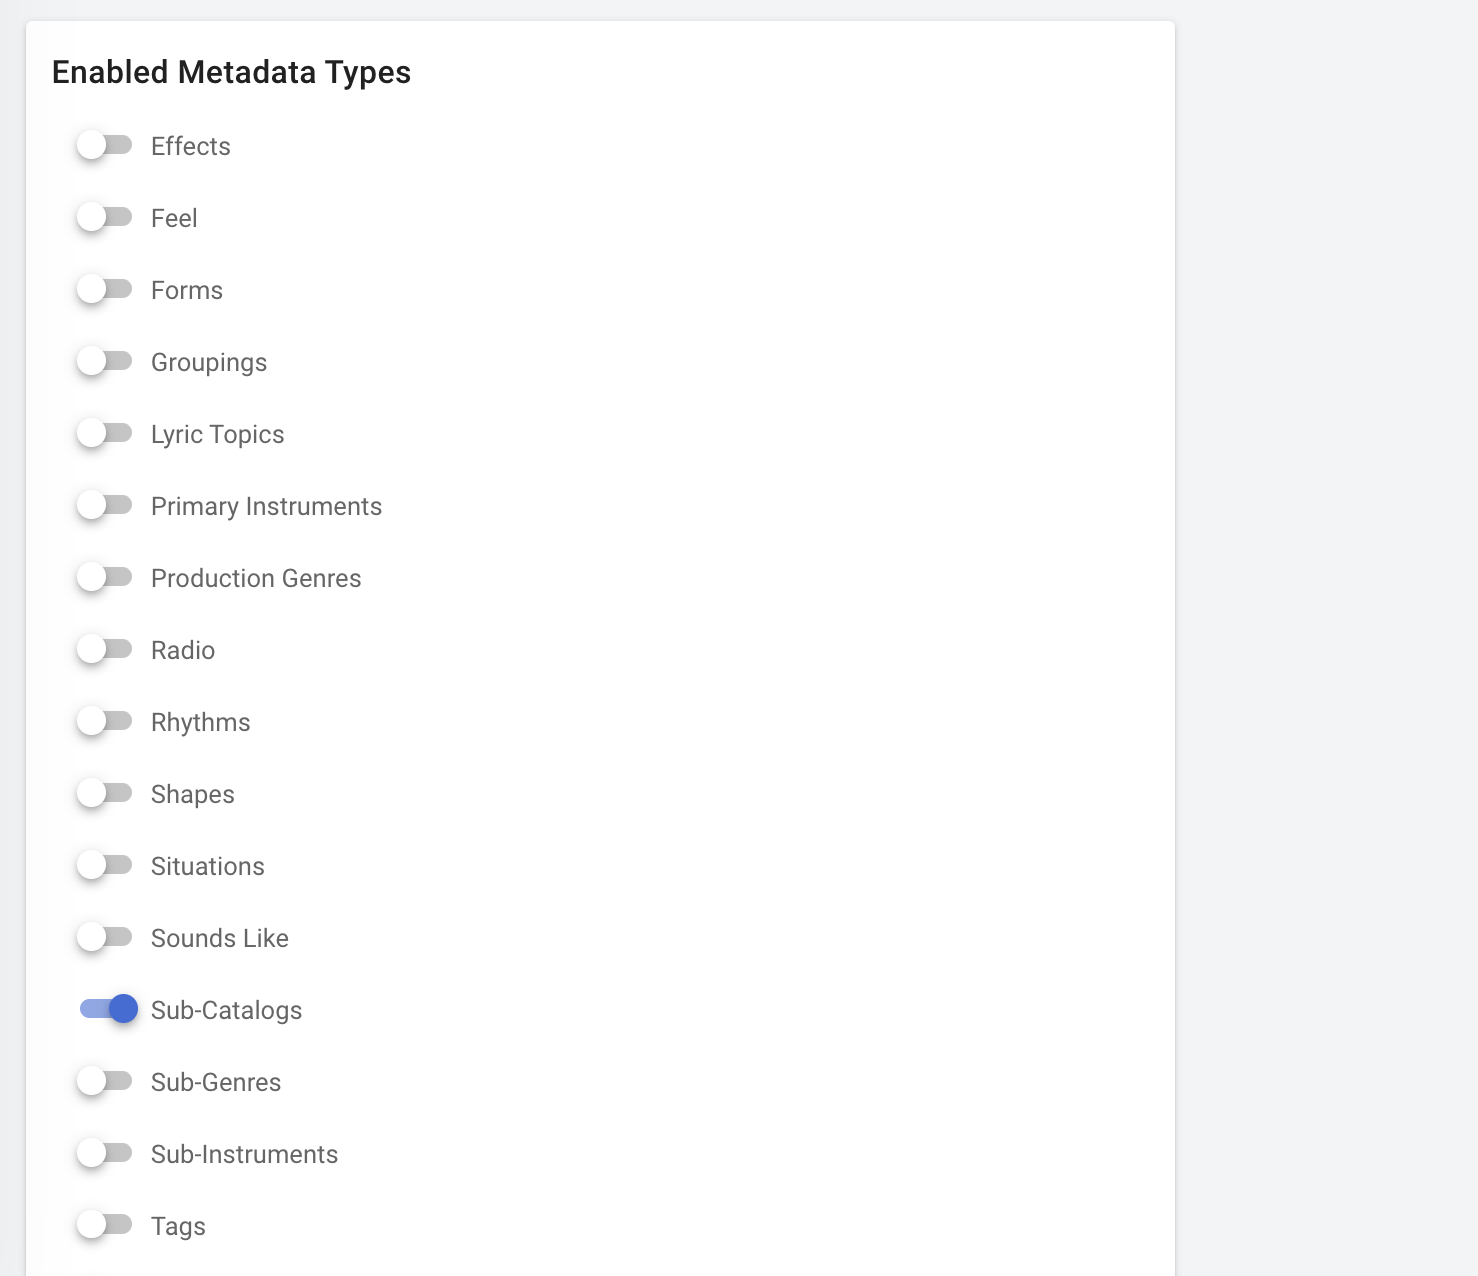Enable the Production Genres switch
The width and height of the screenshot is (1478, 1276).
(x=105, y=578)
